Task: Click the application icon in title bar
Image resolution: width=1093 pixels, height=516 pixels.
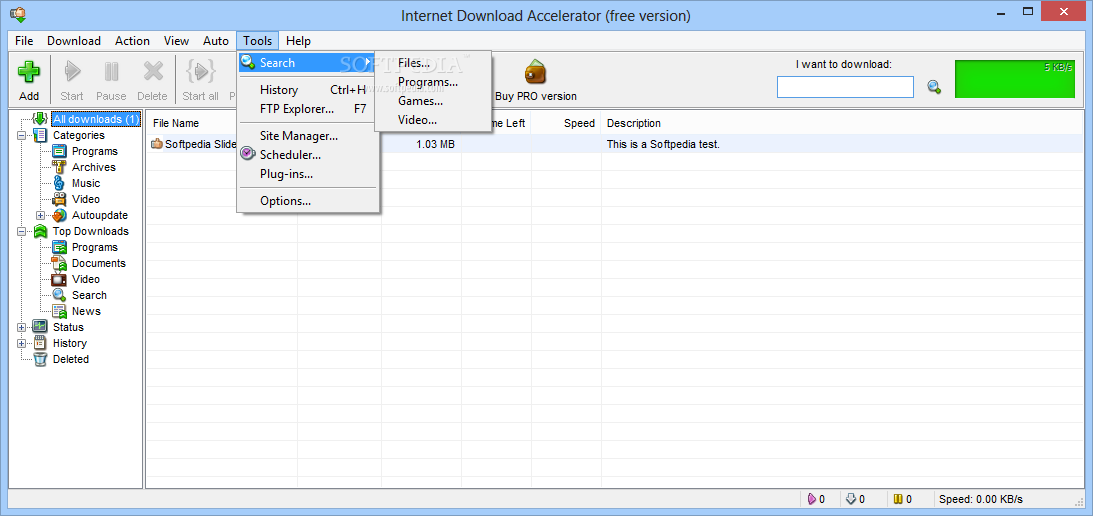Action: coord(18,14)
